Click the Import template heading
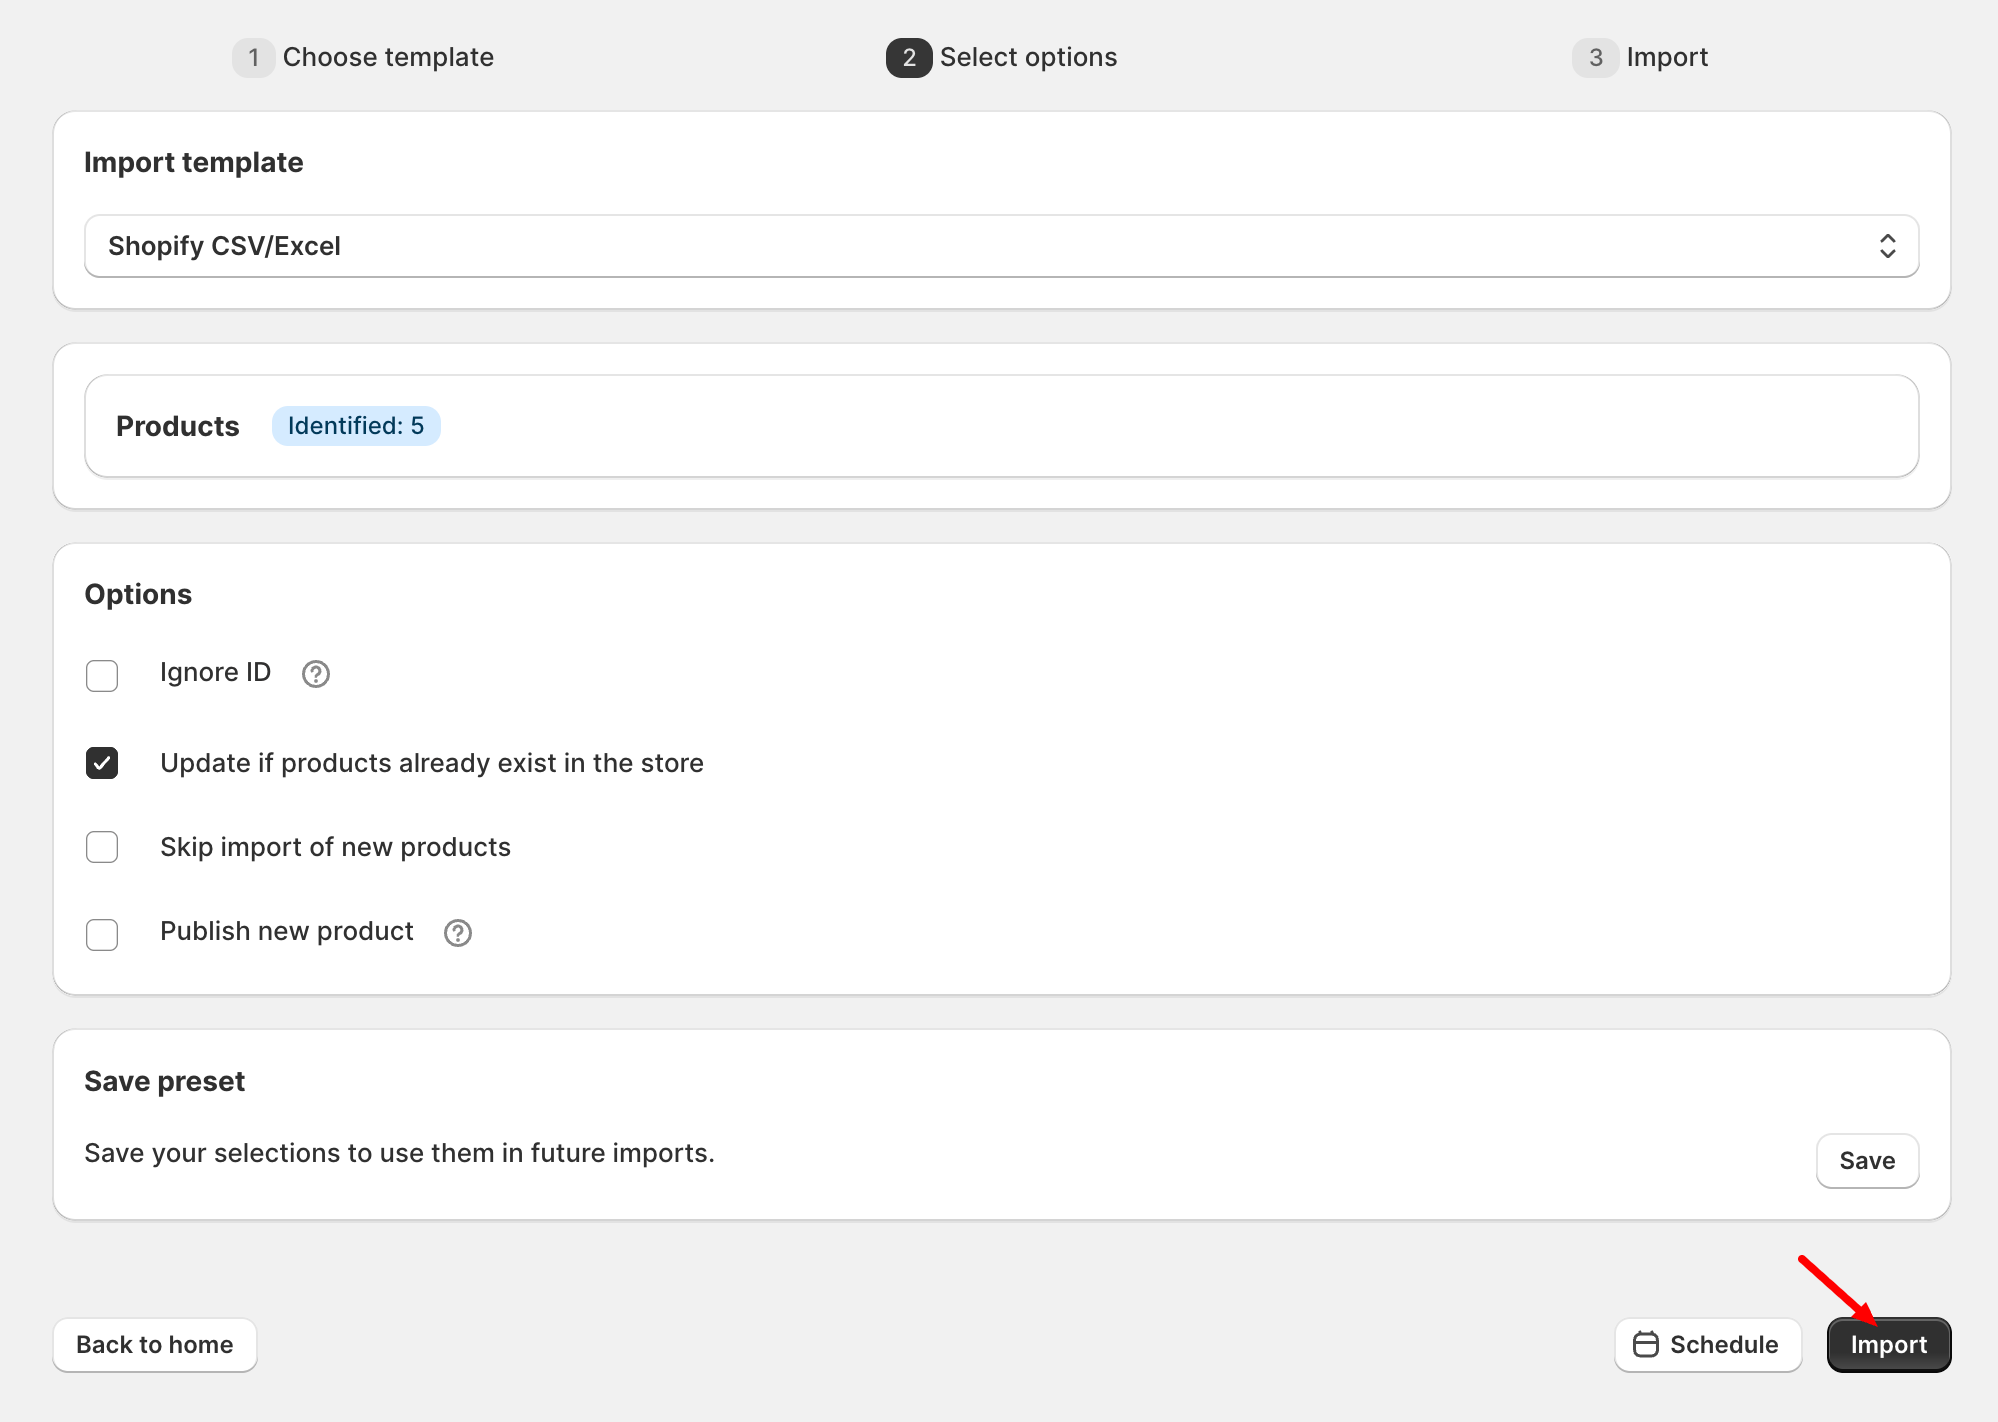The width and height of the screenshot is (1998, 1422). pyautogui.click(x=194, y=162)
